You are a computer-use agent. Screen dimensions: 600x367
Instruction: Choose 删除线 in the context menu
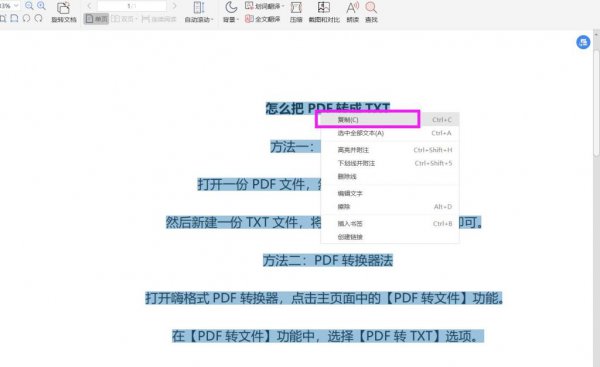(x=390, y=177)
